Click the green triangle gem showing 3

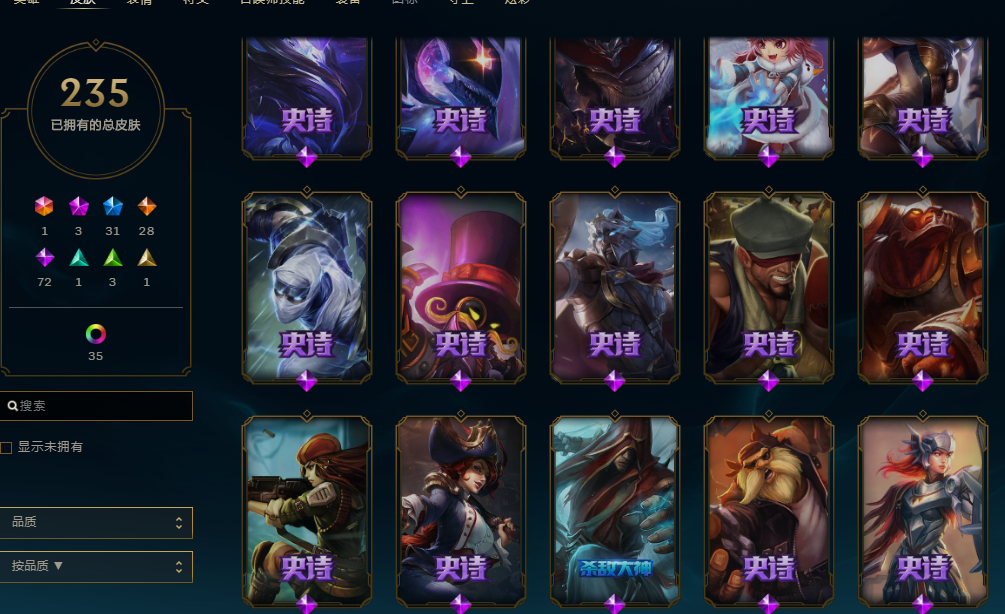(x=113, y=258)
